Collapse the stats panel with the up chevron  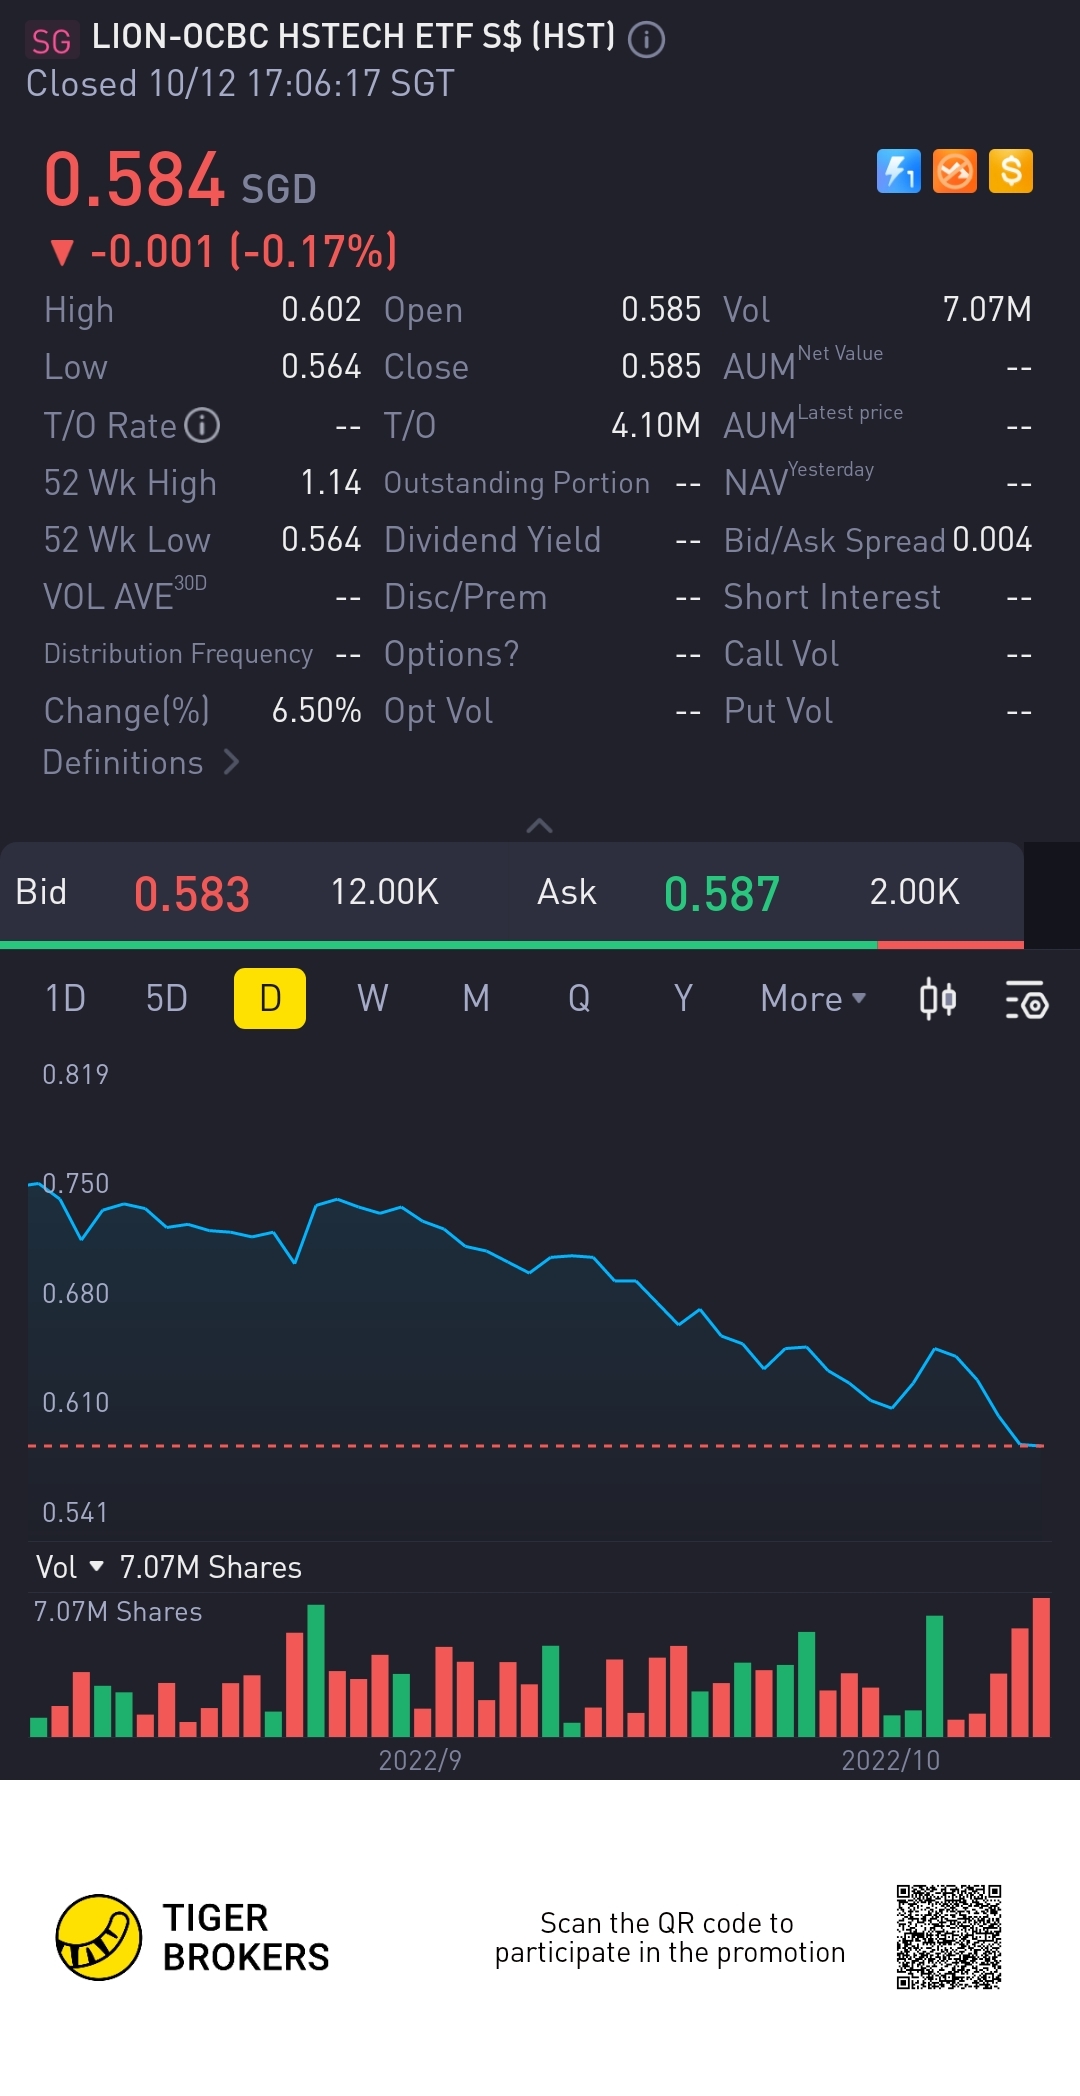539,825
